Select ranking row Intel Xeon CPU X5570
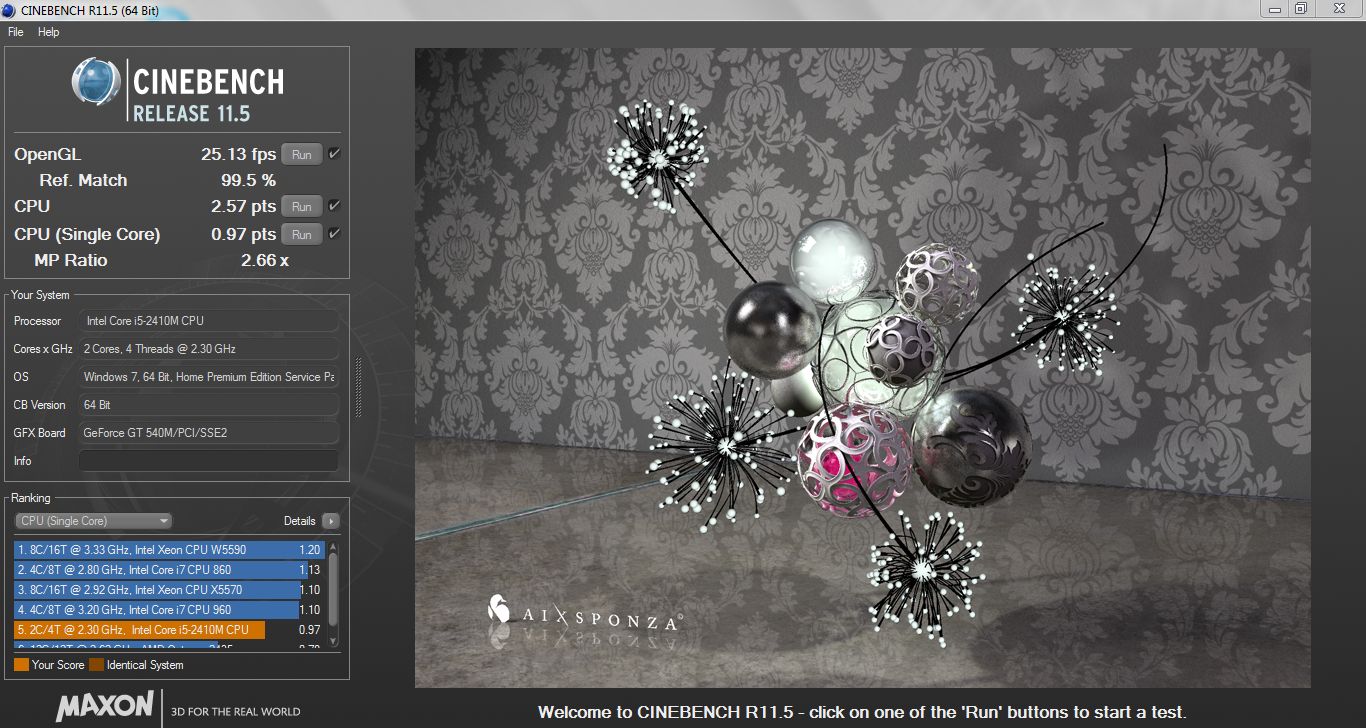 pos(168,590)
